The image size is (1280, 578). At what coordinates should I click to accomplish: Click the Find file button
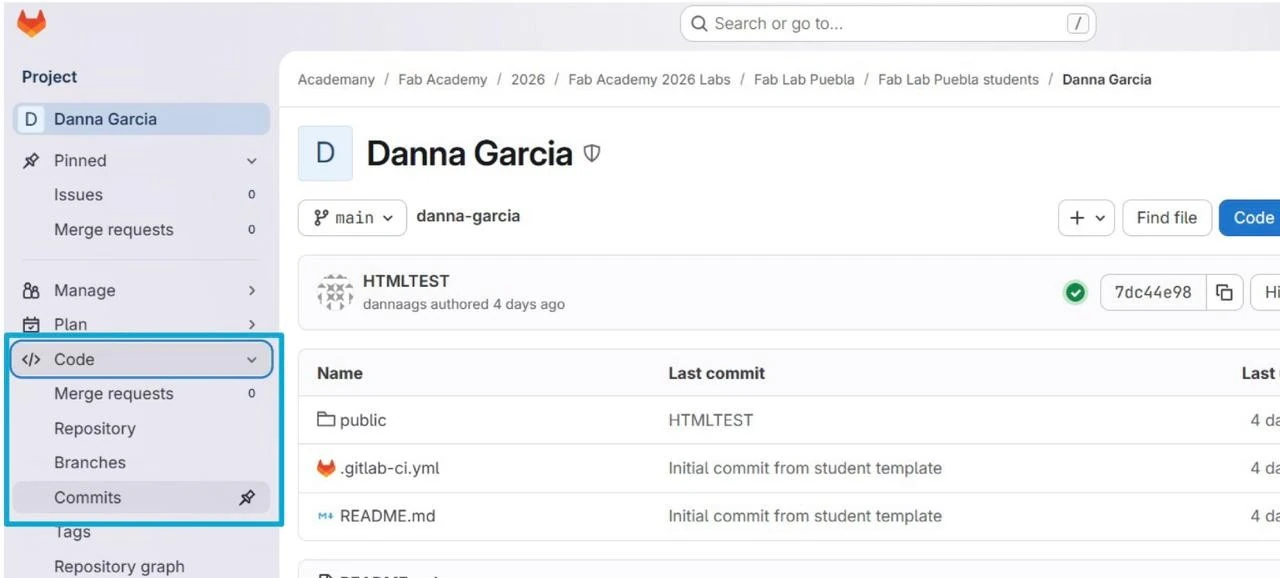coord(1166,217)
